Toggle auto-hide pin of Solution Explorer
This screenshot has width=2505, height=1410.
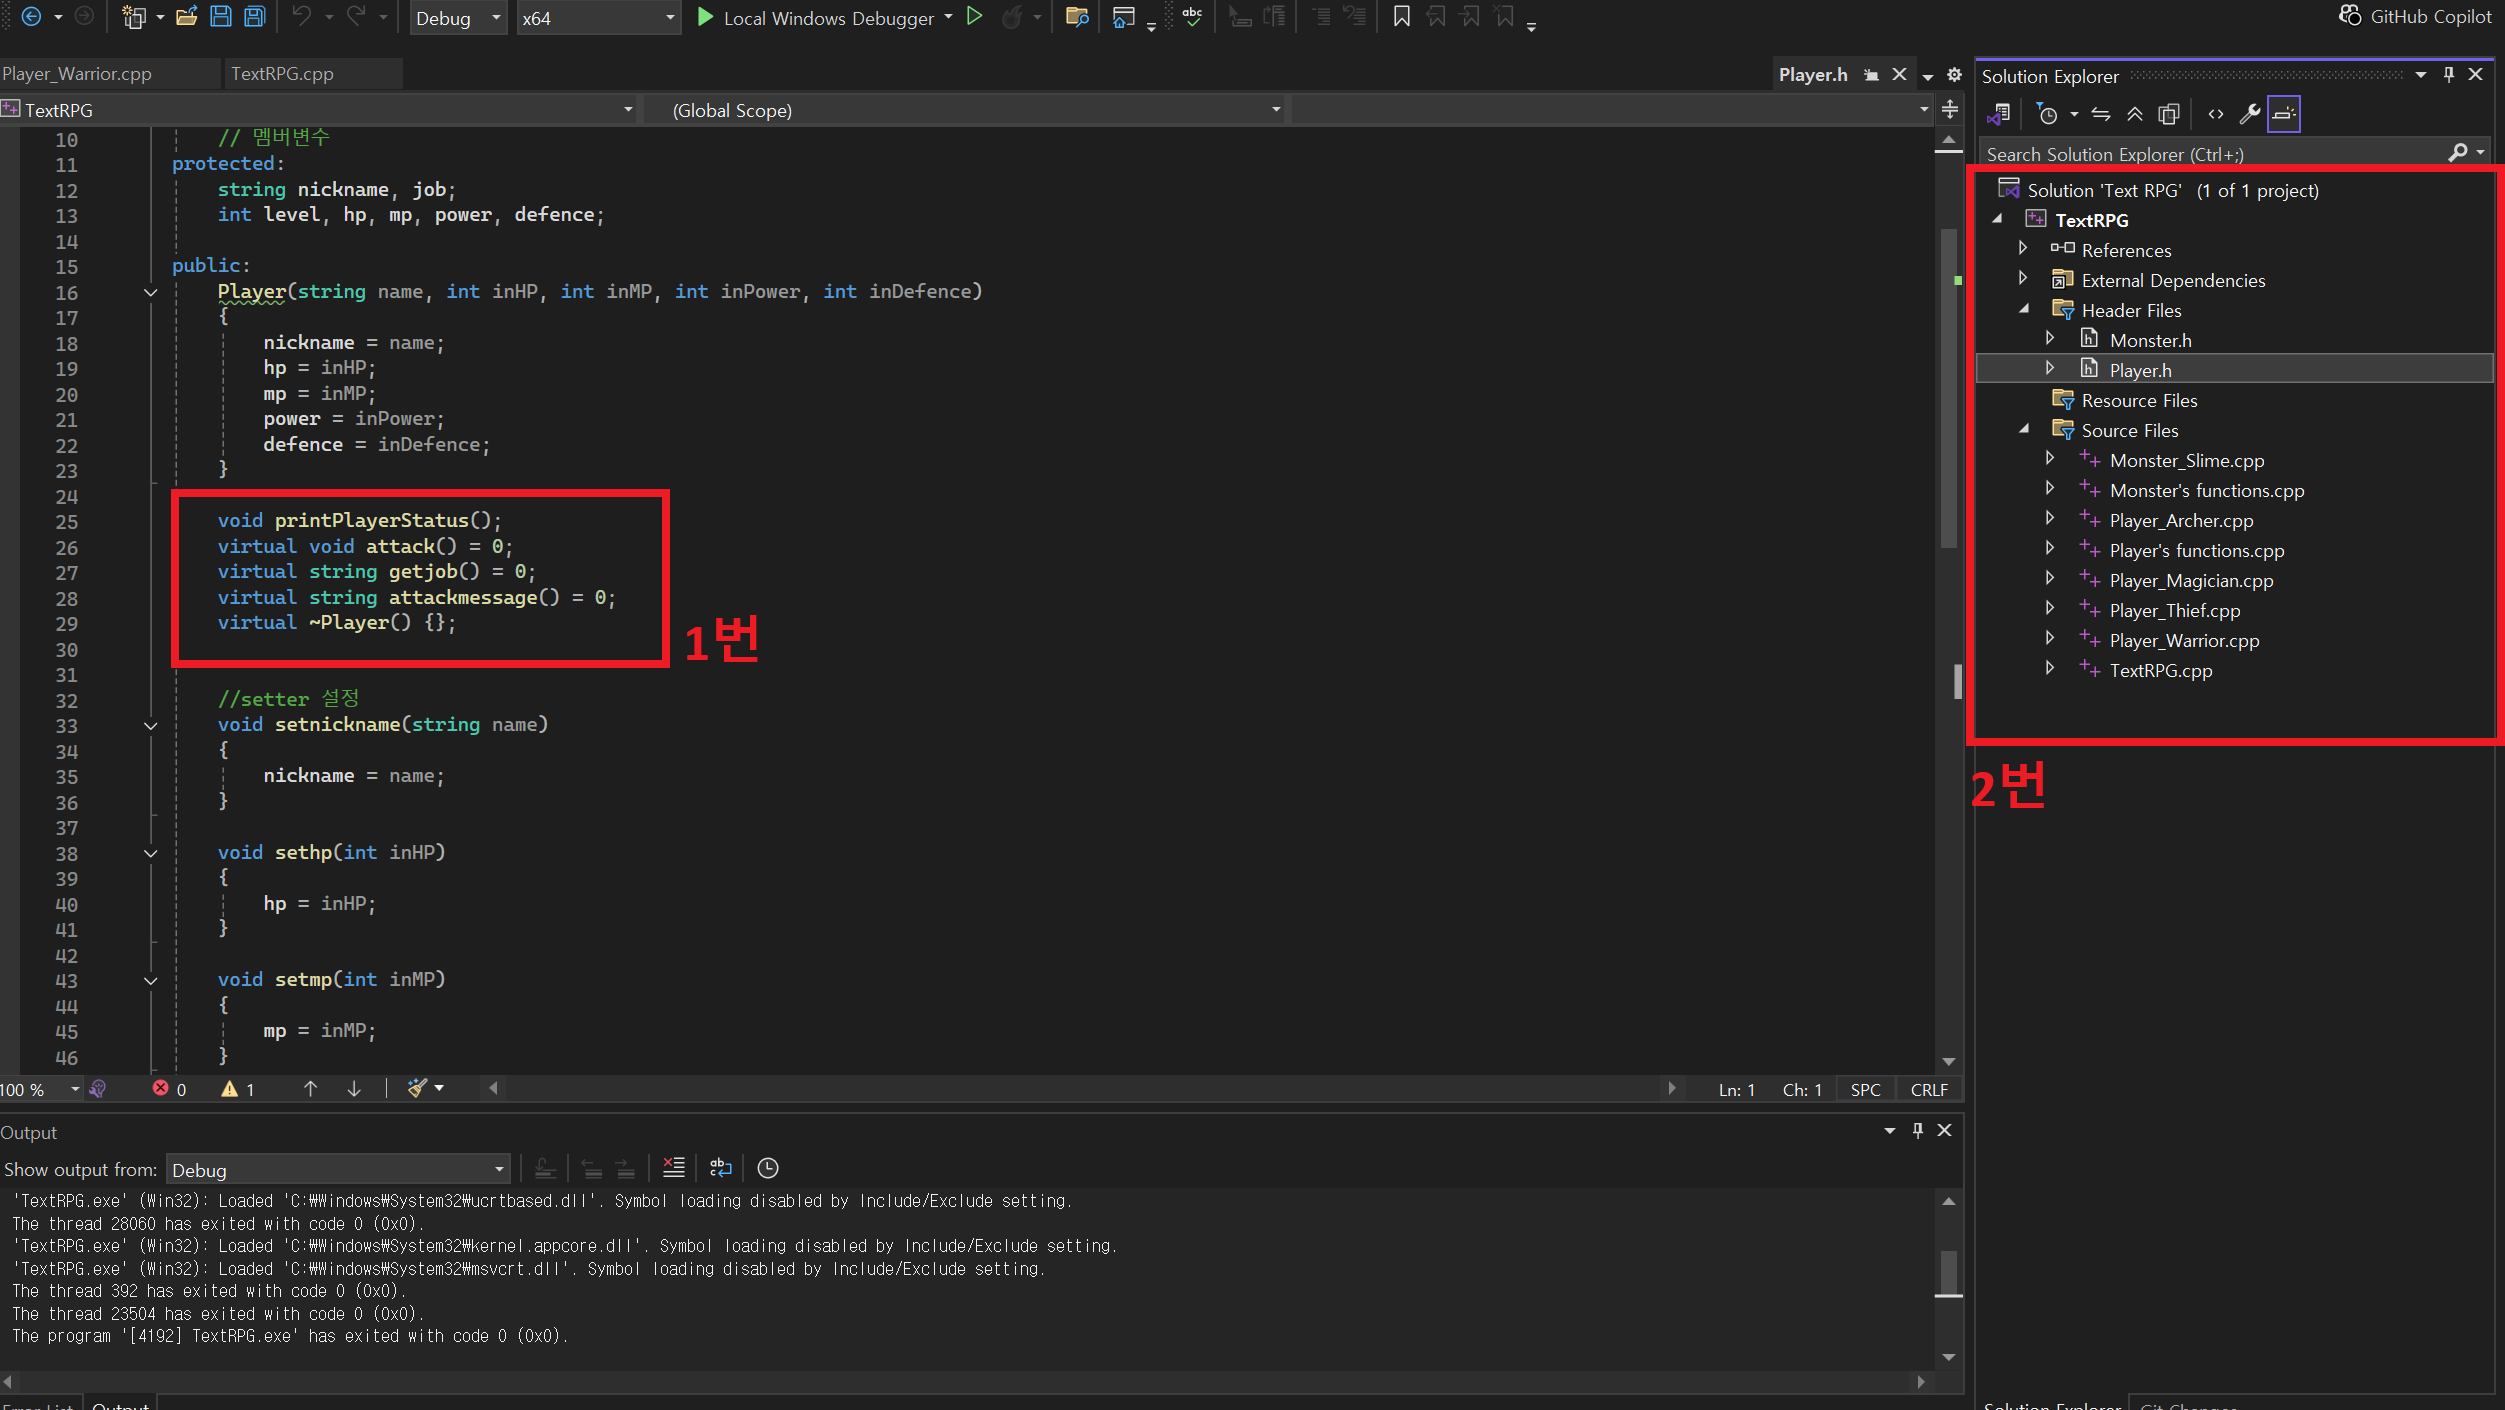coord(2449,75)
